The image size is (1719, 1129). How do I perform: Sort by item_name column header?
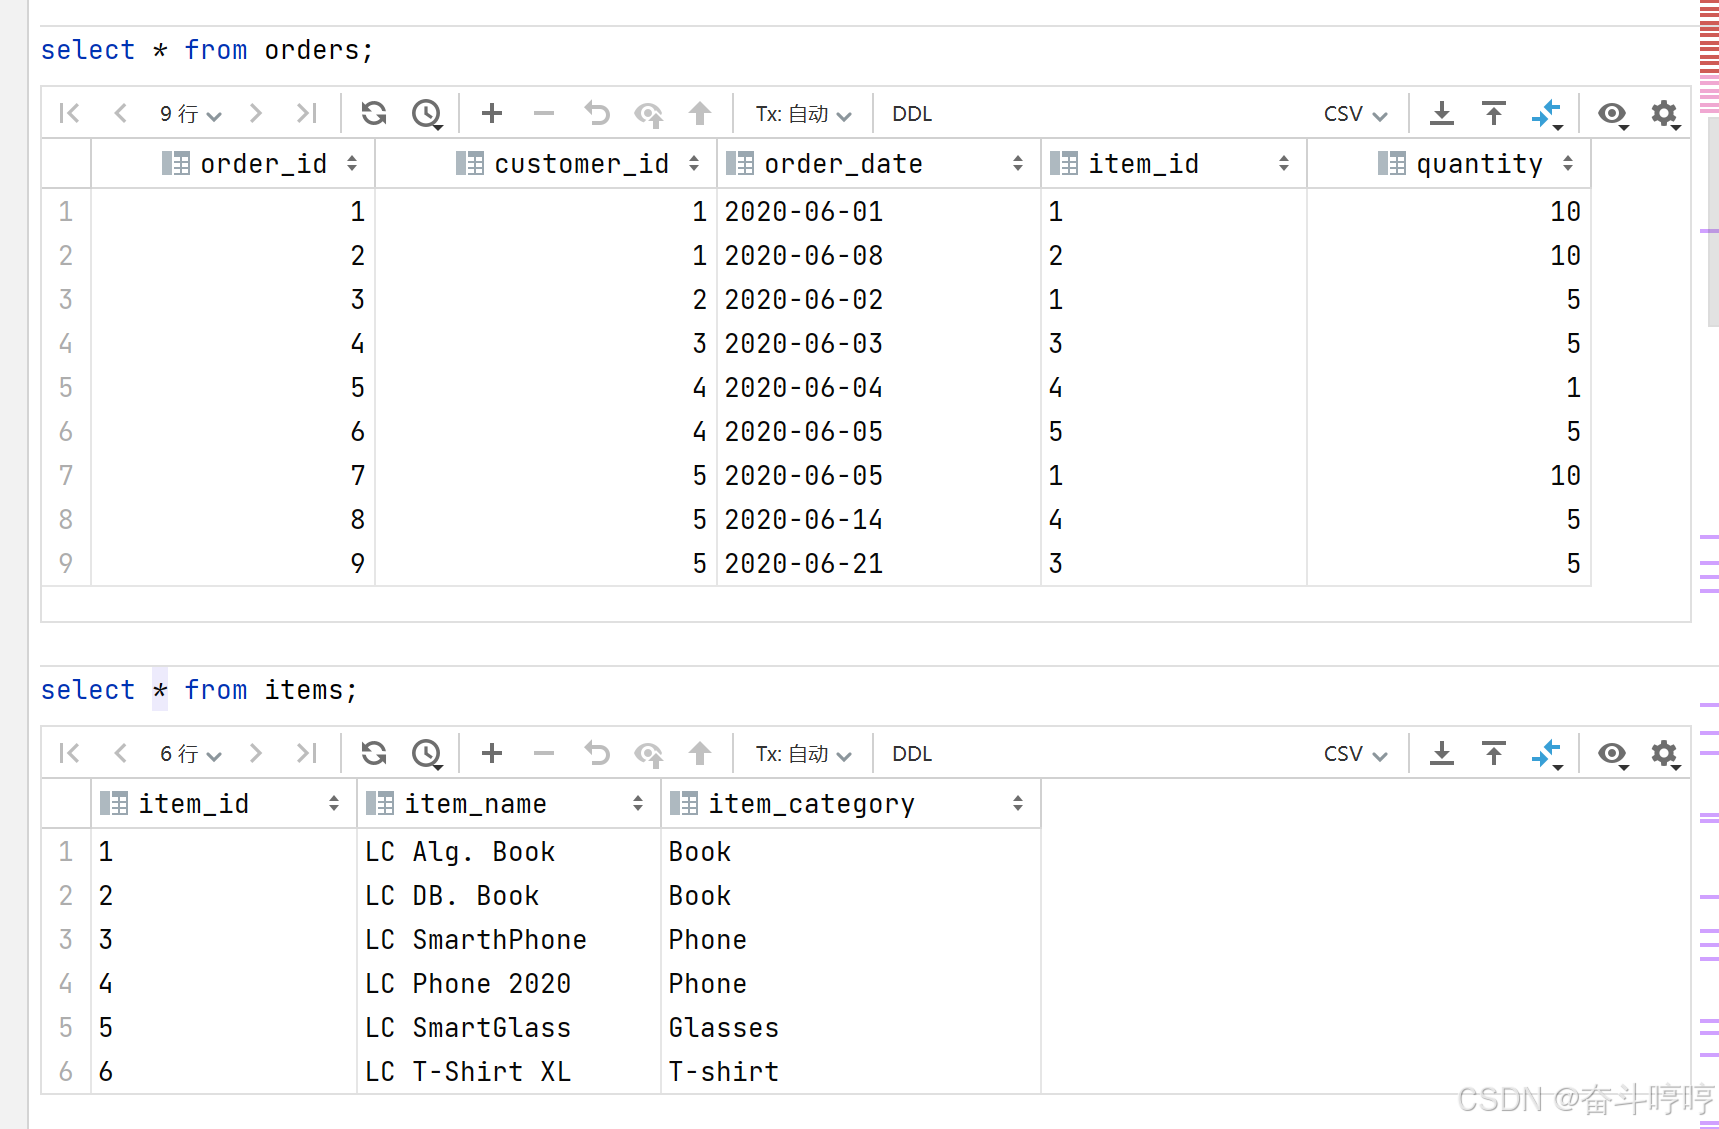[x=508, y=803]
